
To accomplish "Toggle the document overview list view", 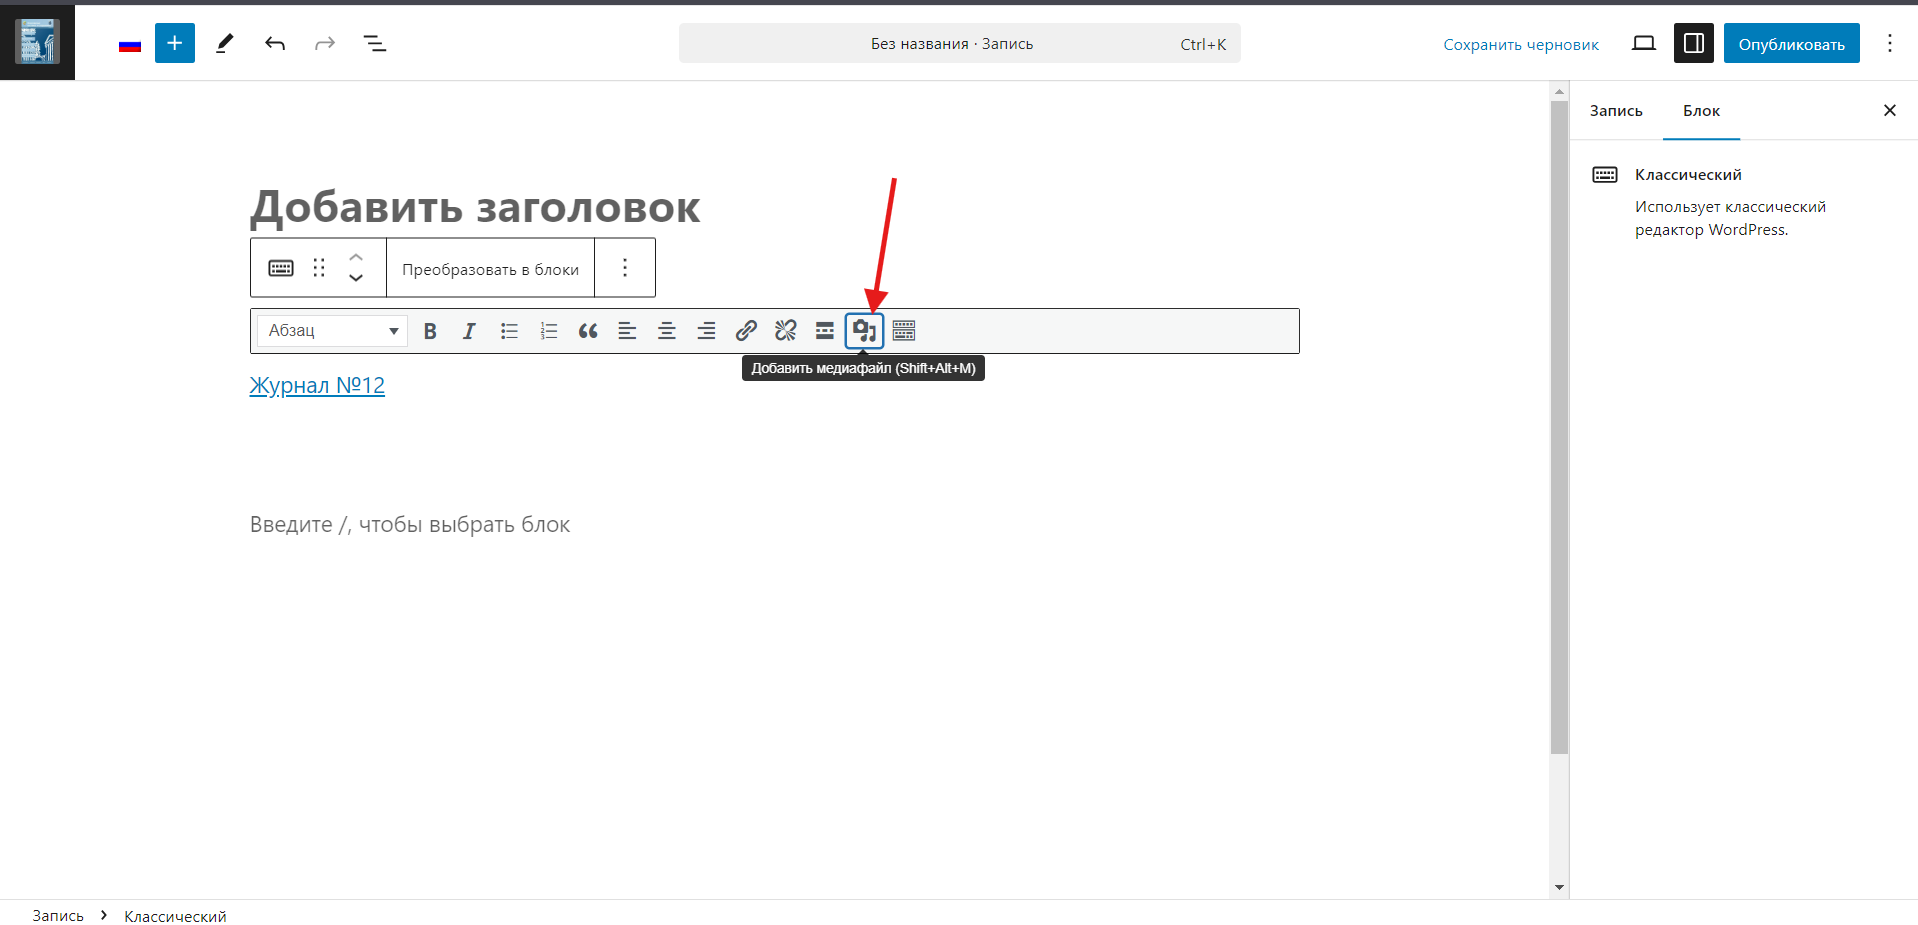I will [375, 43].
